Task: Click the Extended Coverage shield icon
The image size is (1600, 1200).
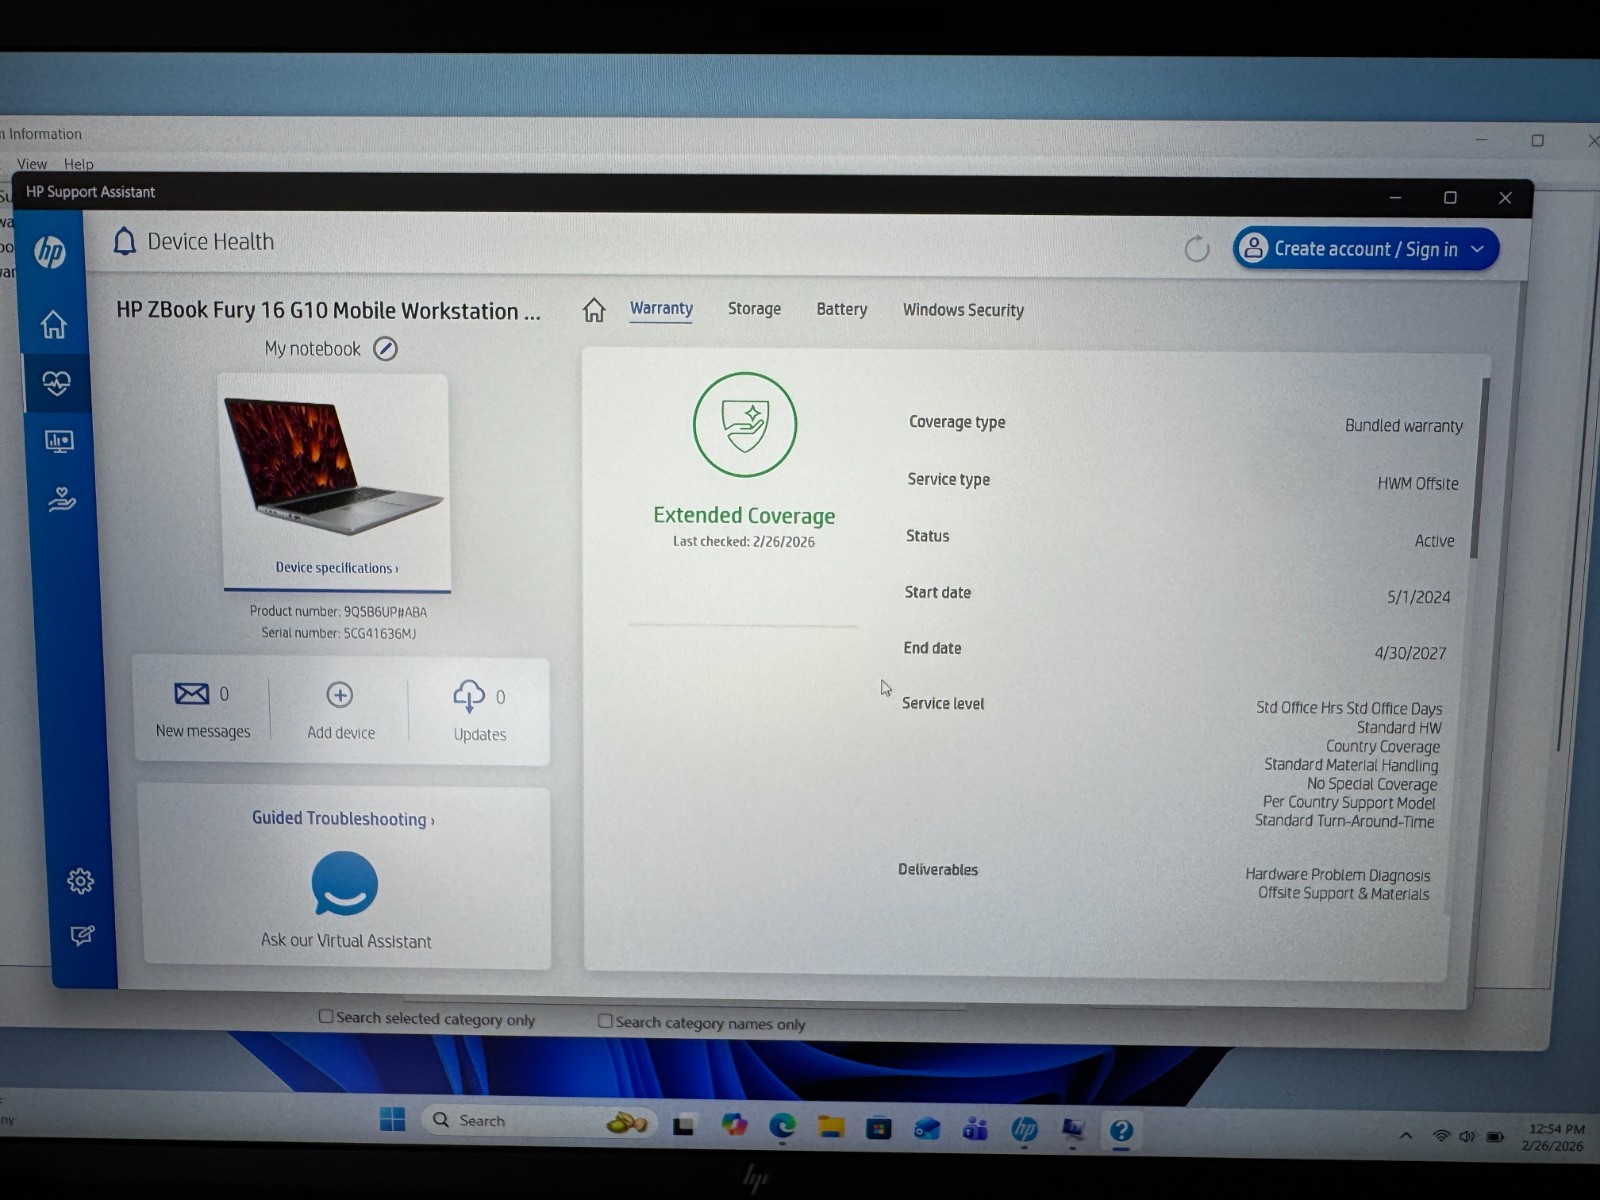Action: click(745, 425)
